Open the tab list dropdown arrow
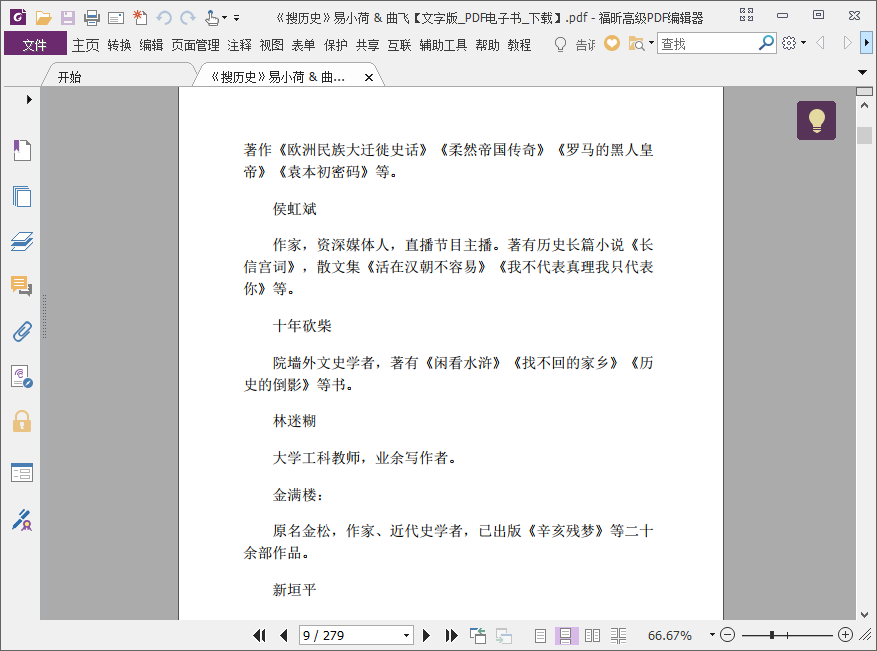The height and width of the screenshot is (651, 877). pyautogui.click(x=862, y=72)
